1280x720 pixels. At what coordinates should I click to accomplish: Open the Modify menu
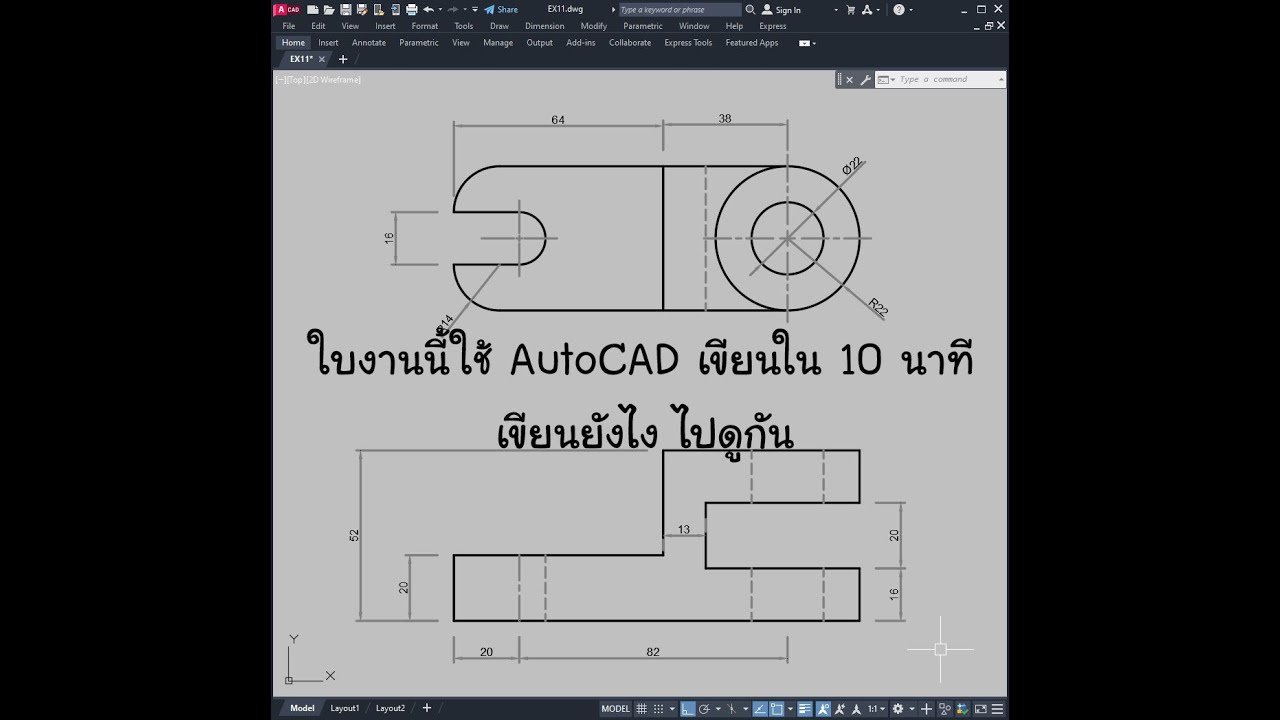pyautogui.click(x=594, y=26)
